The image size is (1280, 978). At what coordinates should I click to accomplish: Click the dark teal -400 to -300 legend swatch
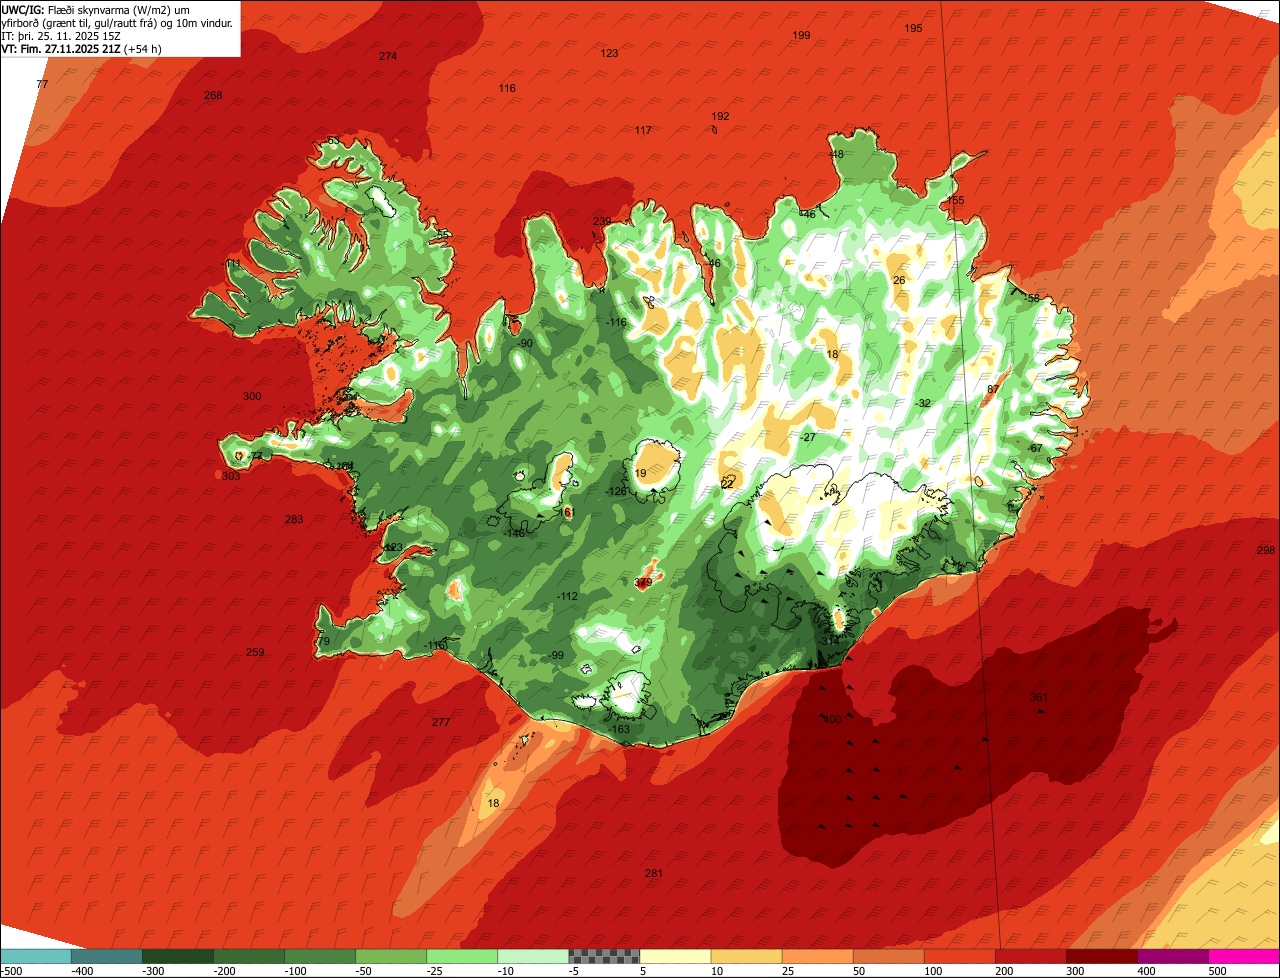[107, 956]
